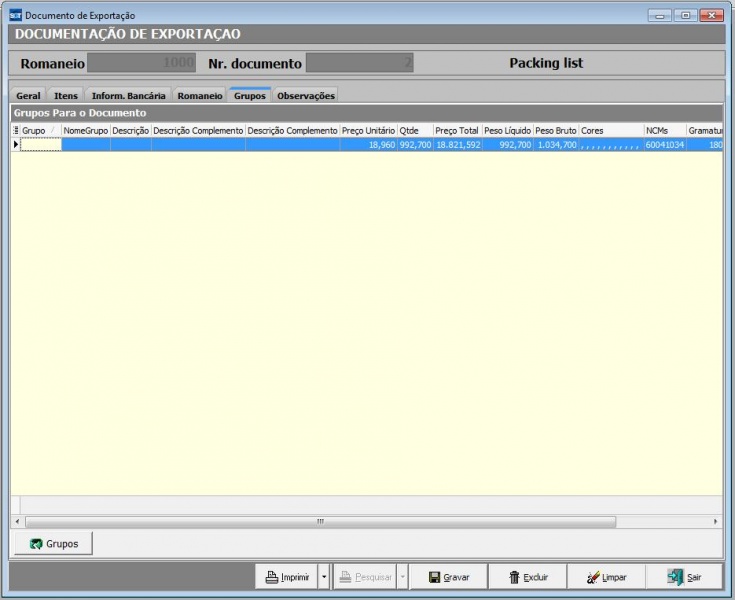The image size is (735, 600).
Task: Open the Itens tab
Action: tap(66, 96)
